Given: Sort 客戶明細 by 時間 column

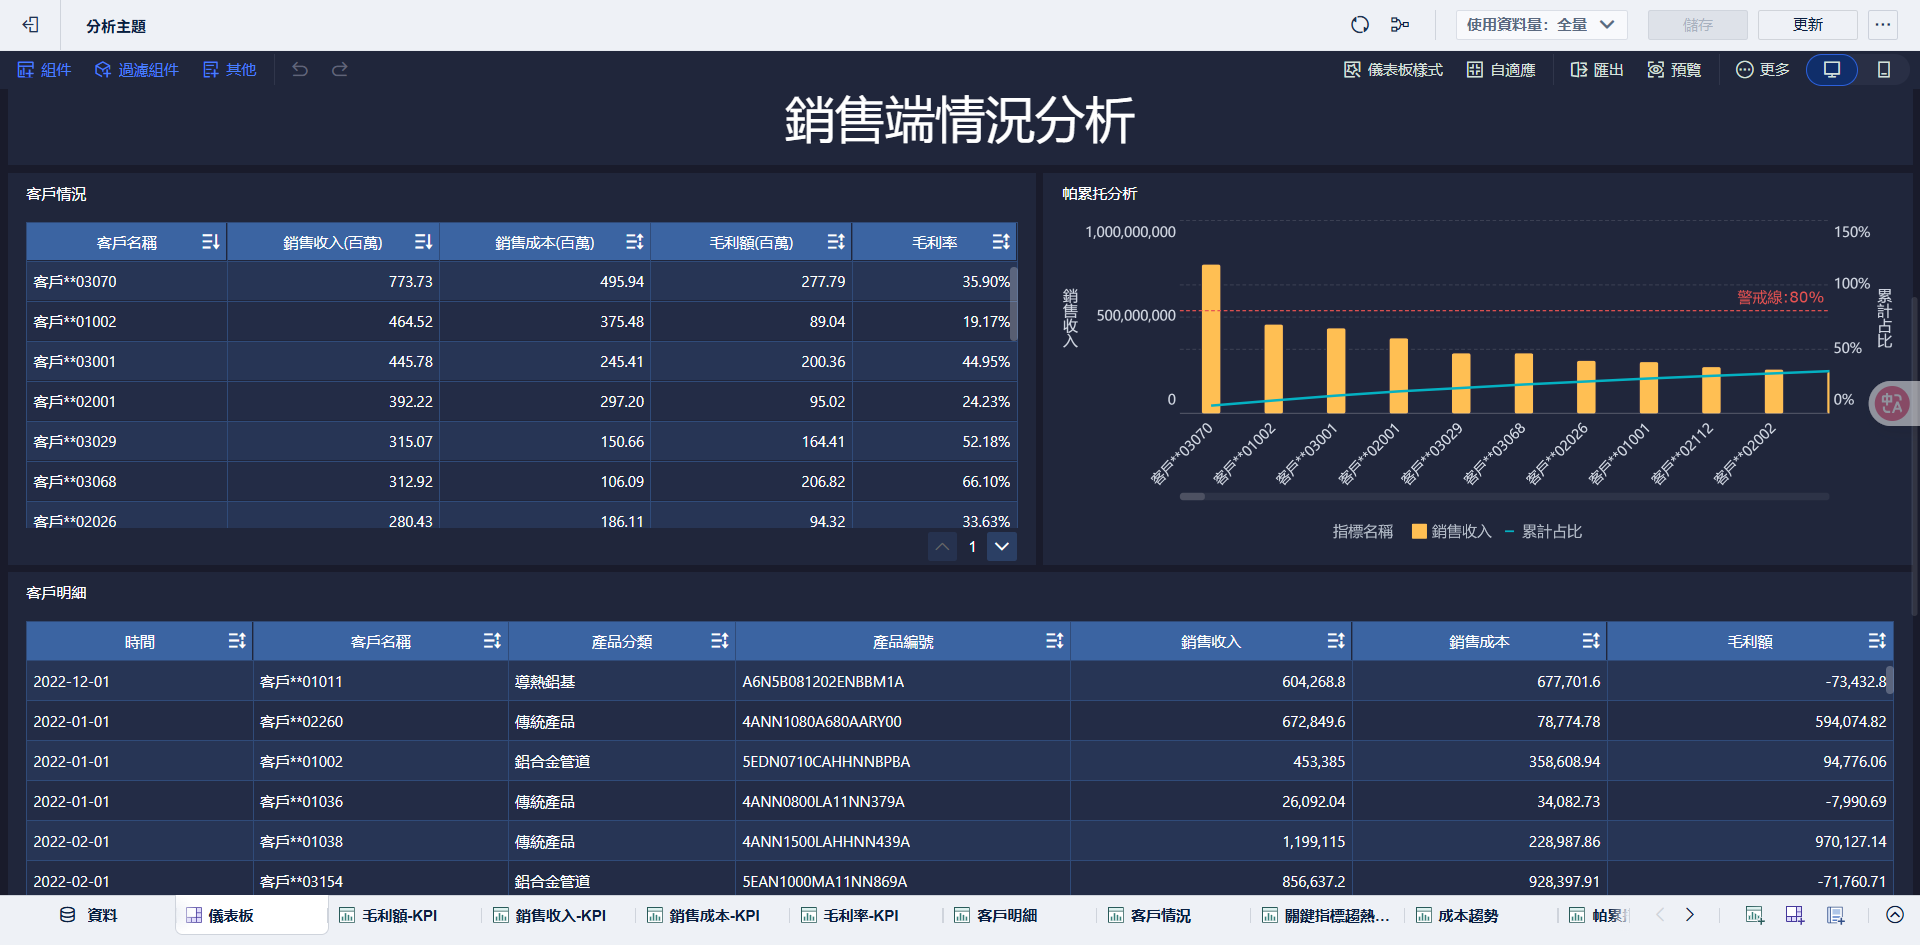Looking at the screenshot, I should pyautogui.click(x=237, y=641).
